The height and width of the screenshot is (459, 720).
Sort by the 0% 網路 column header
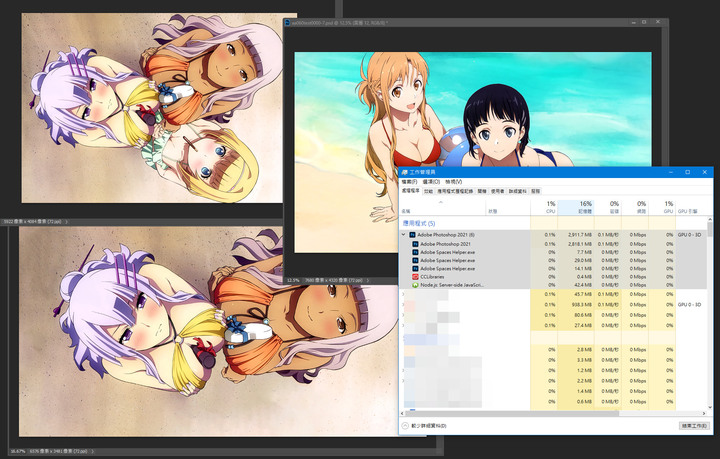click(x=635, y=207)
